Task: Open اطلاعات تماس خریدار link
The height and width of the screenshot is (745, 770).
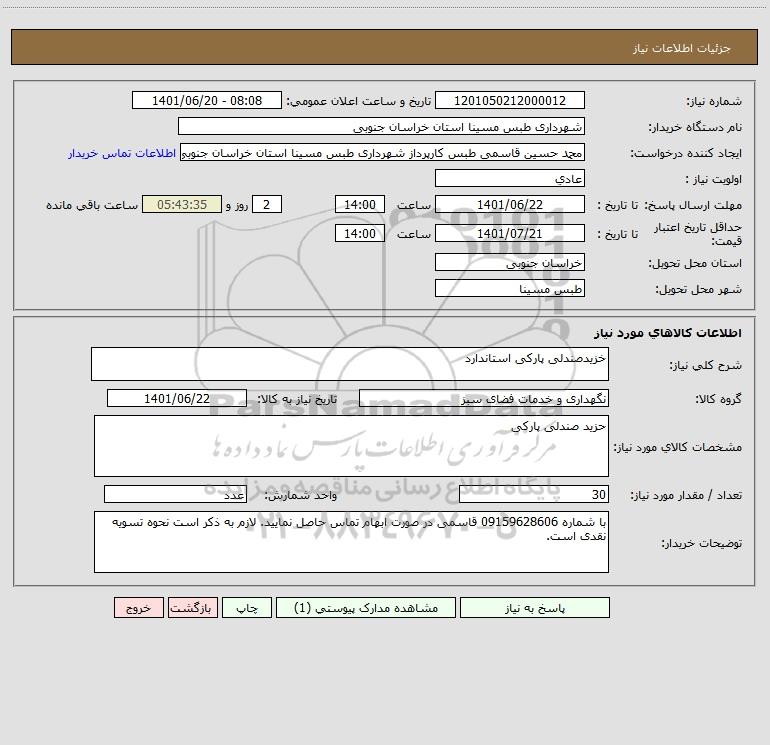Action: click(122, 153)
